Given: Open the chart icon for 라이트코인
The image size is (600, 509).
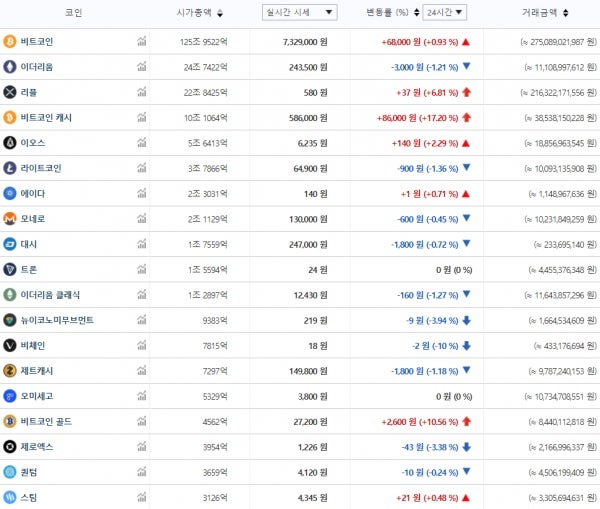Looking at the screenshot, I should 142,167.
